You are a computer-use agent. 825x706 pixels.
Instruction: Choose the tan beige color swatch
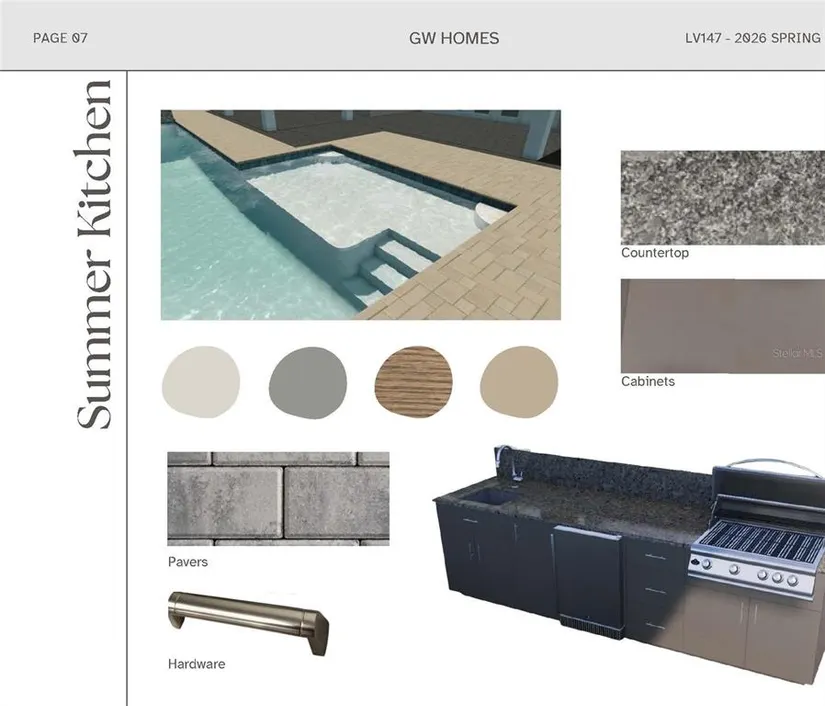coord(518,381)
